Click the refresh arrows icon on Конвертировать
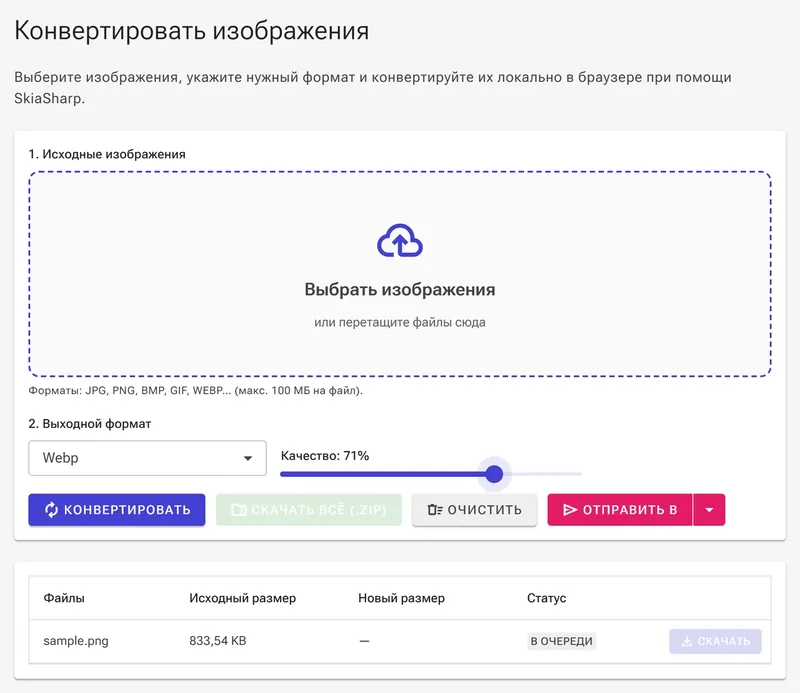 click(52, 510)
